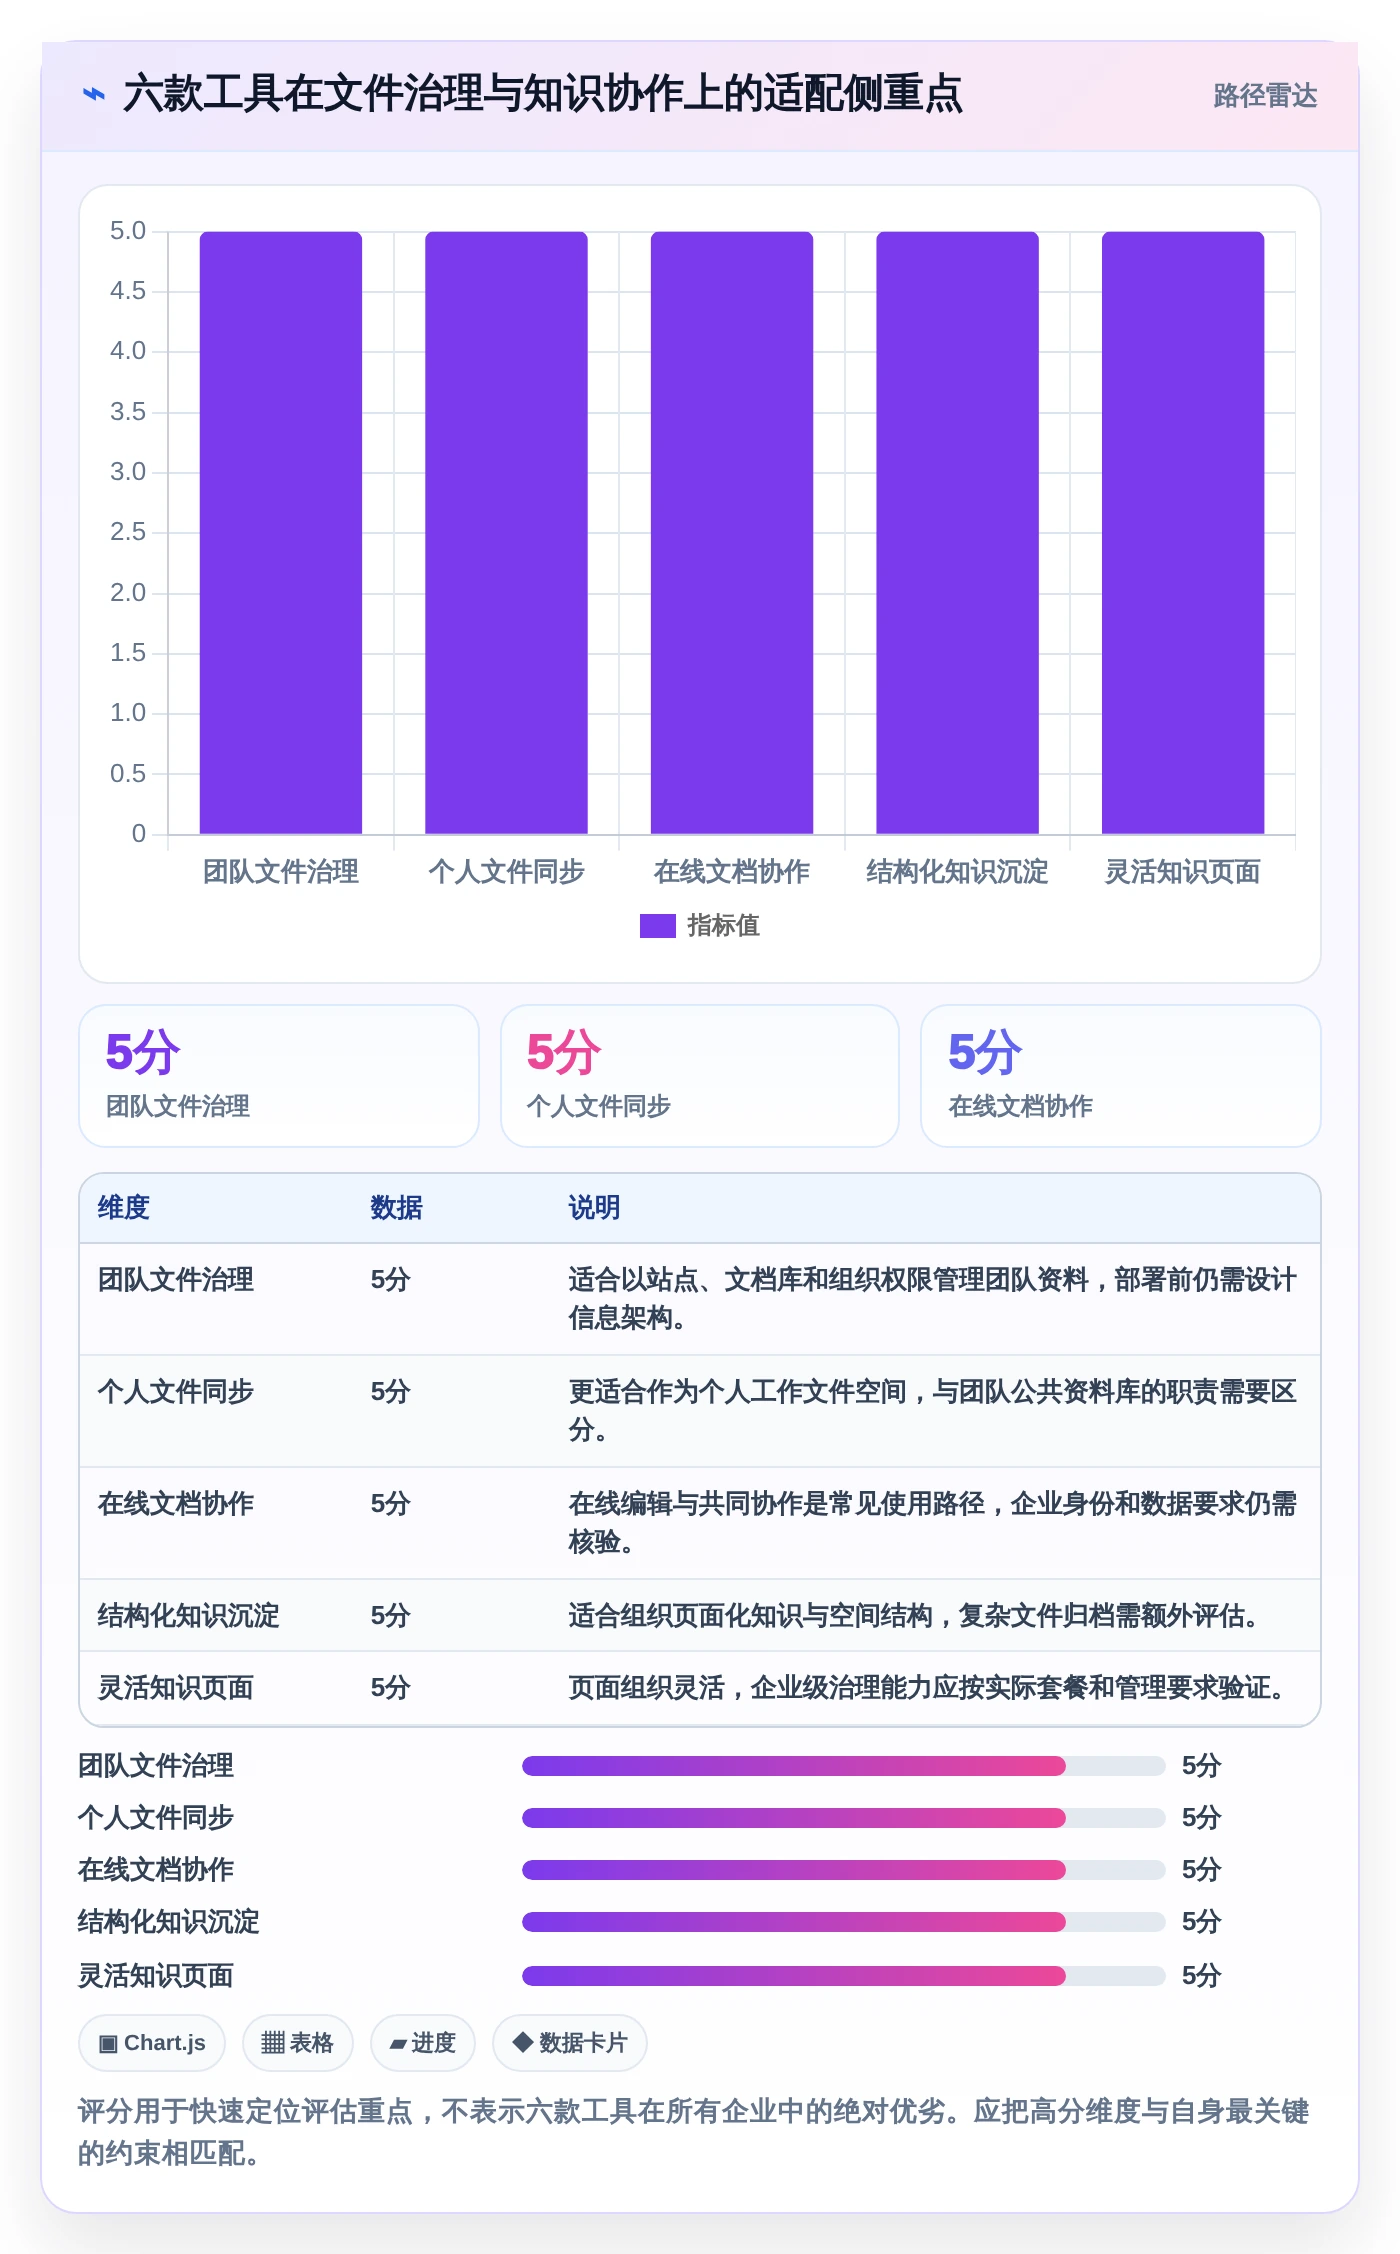Click the lightning icon beside the title
1400x2254 pixels.
(x=93, y=95)
